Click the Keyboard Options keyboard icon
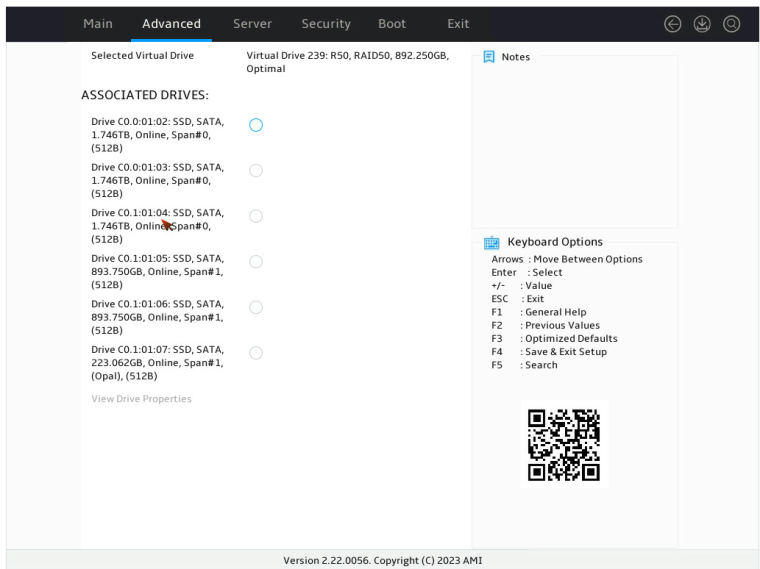The image size is (760, 569). (491, 242)
